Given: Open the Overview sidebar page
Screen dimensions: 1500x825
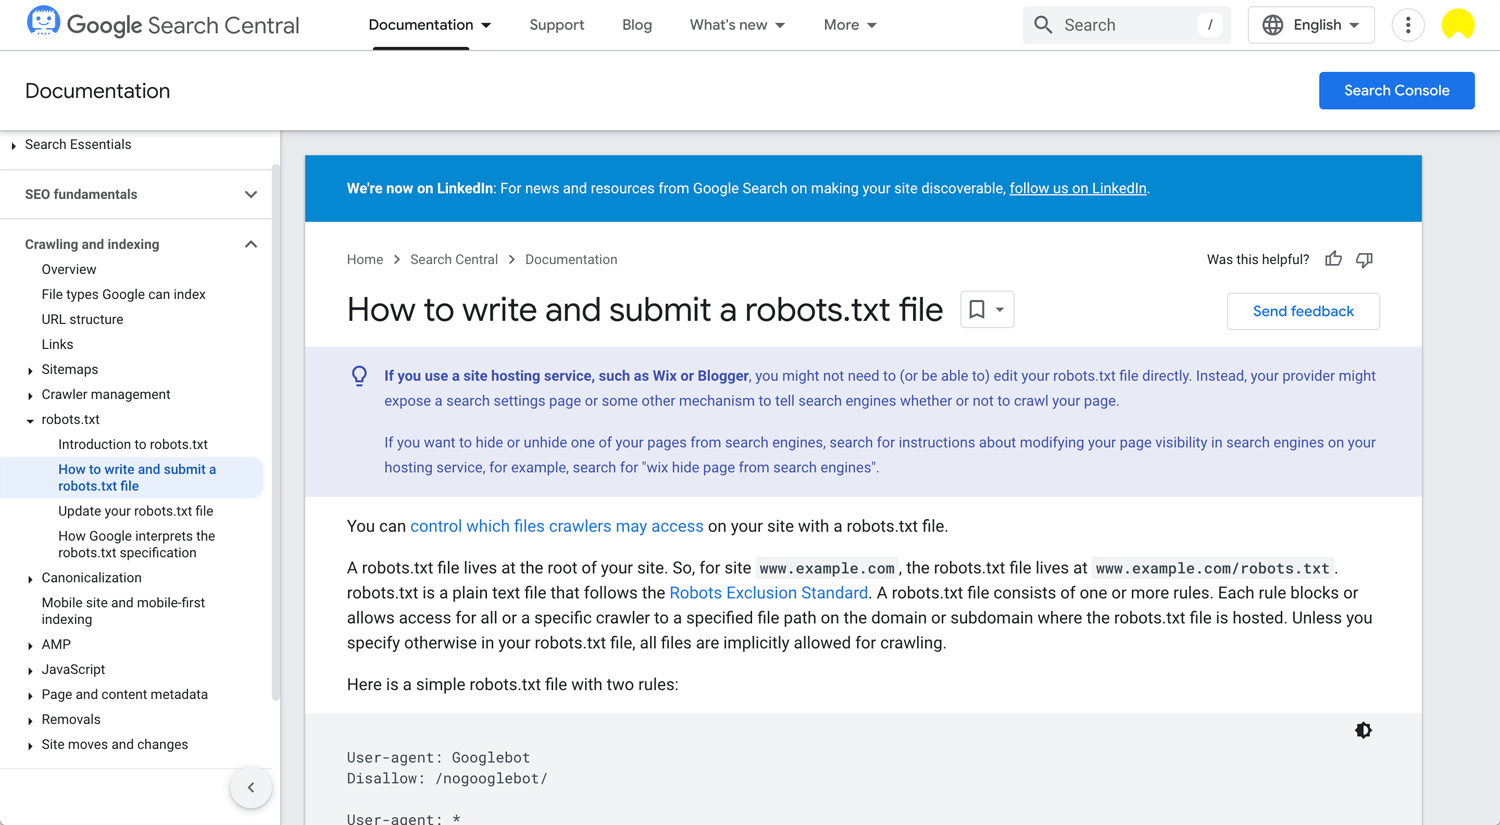Looking at the screenshot, I should 69,269.
